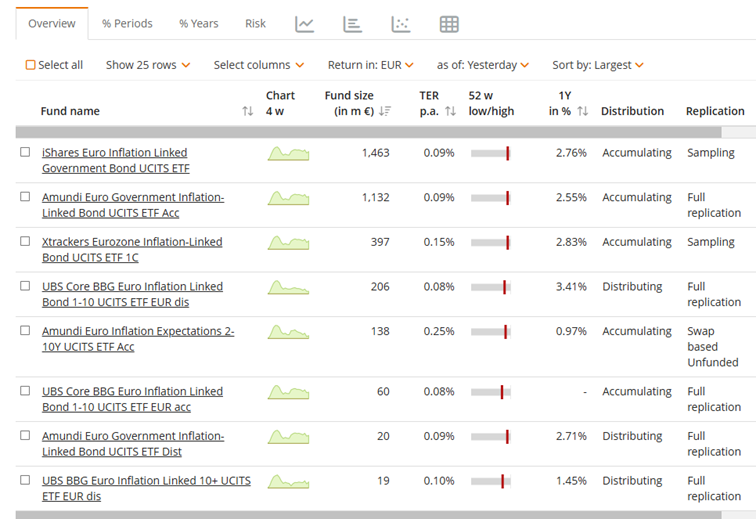Open the Select columns dropdown

(258, 65)
